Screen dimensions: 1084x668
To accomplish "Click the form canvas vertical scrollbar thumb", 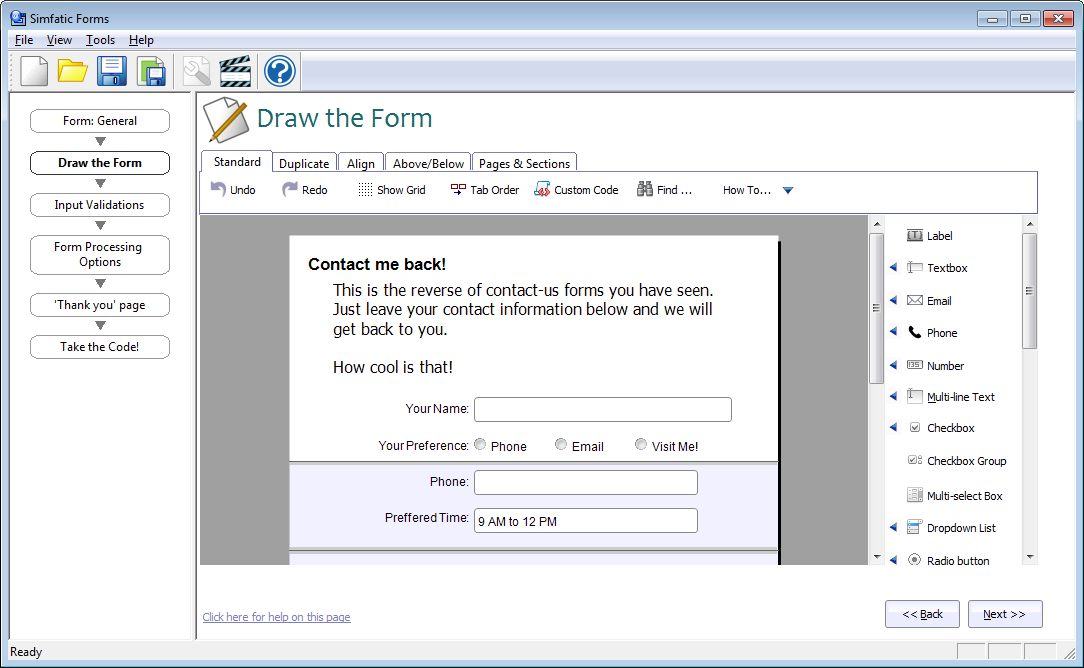I will (x=876, y=308).
